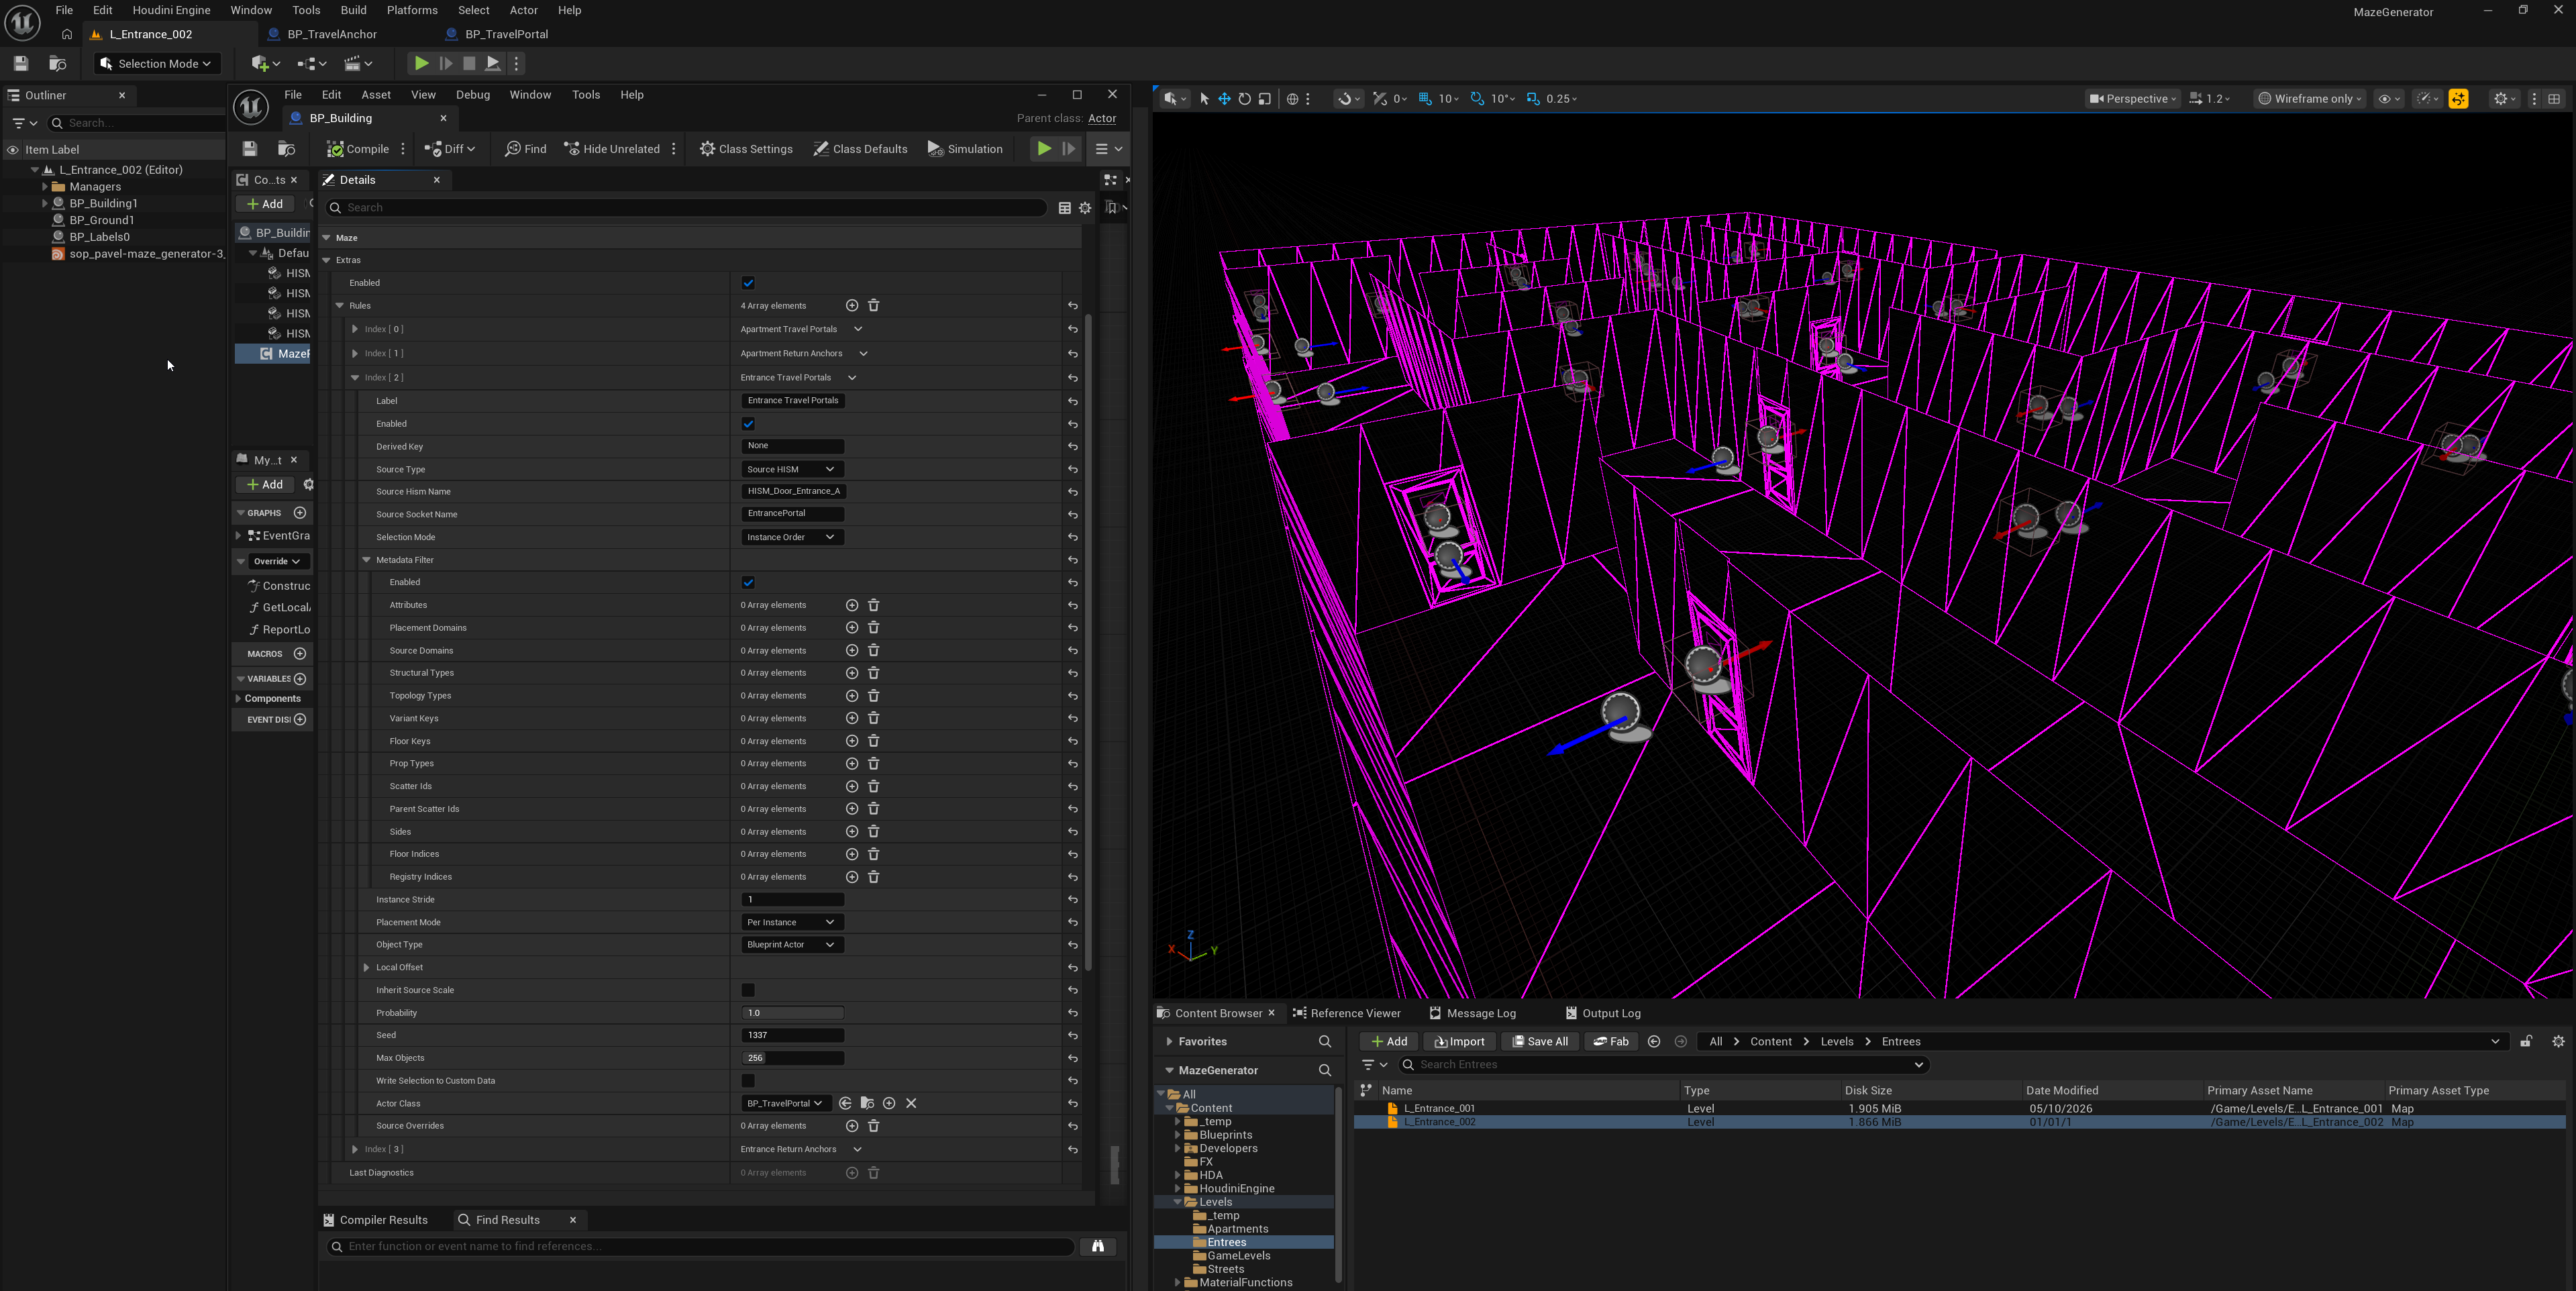
Task: Enable Write Selection to Custom Data checkbox
Action: (x=748, y=1081)
